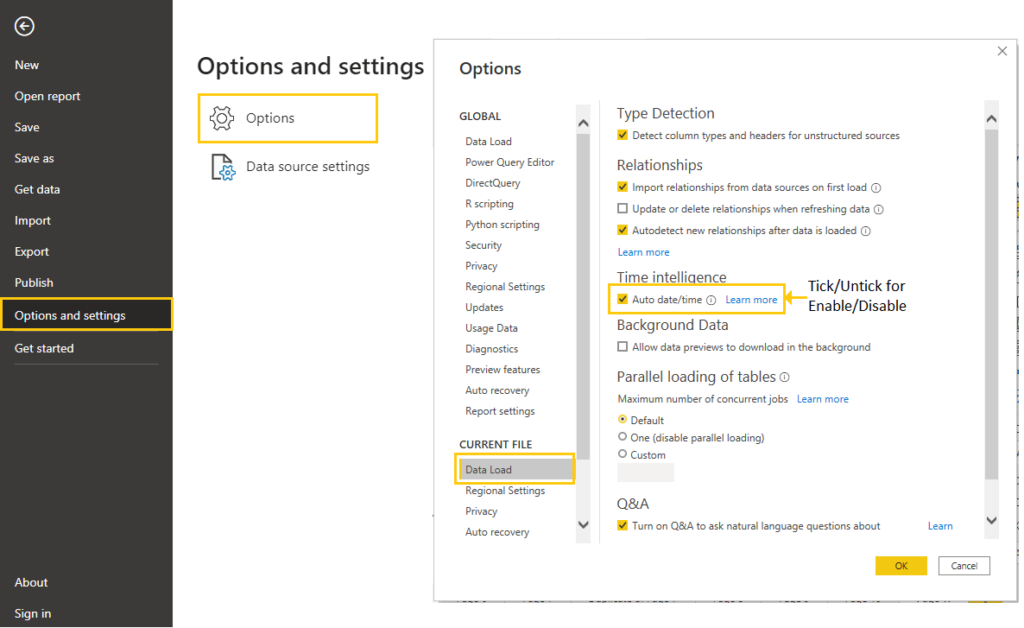Select One to disable parallel loading

[621, 437]
